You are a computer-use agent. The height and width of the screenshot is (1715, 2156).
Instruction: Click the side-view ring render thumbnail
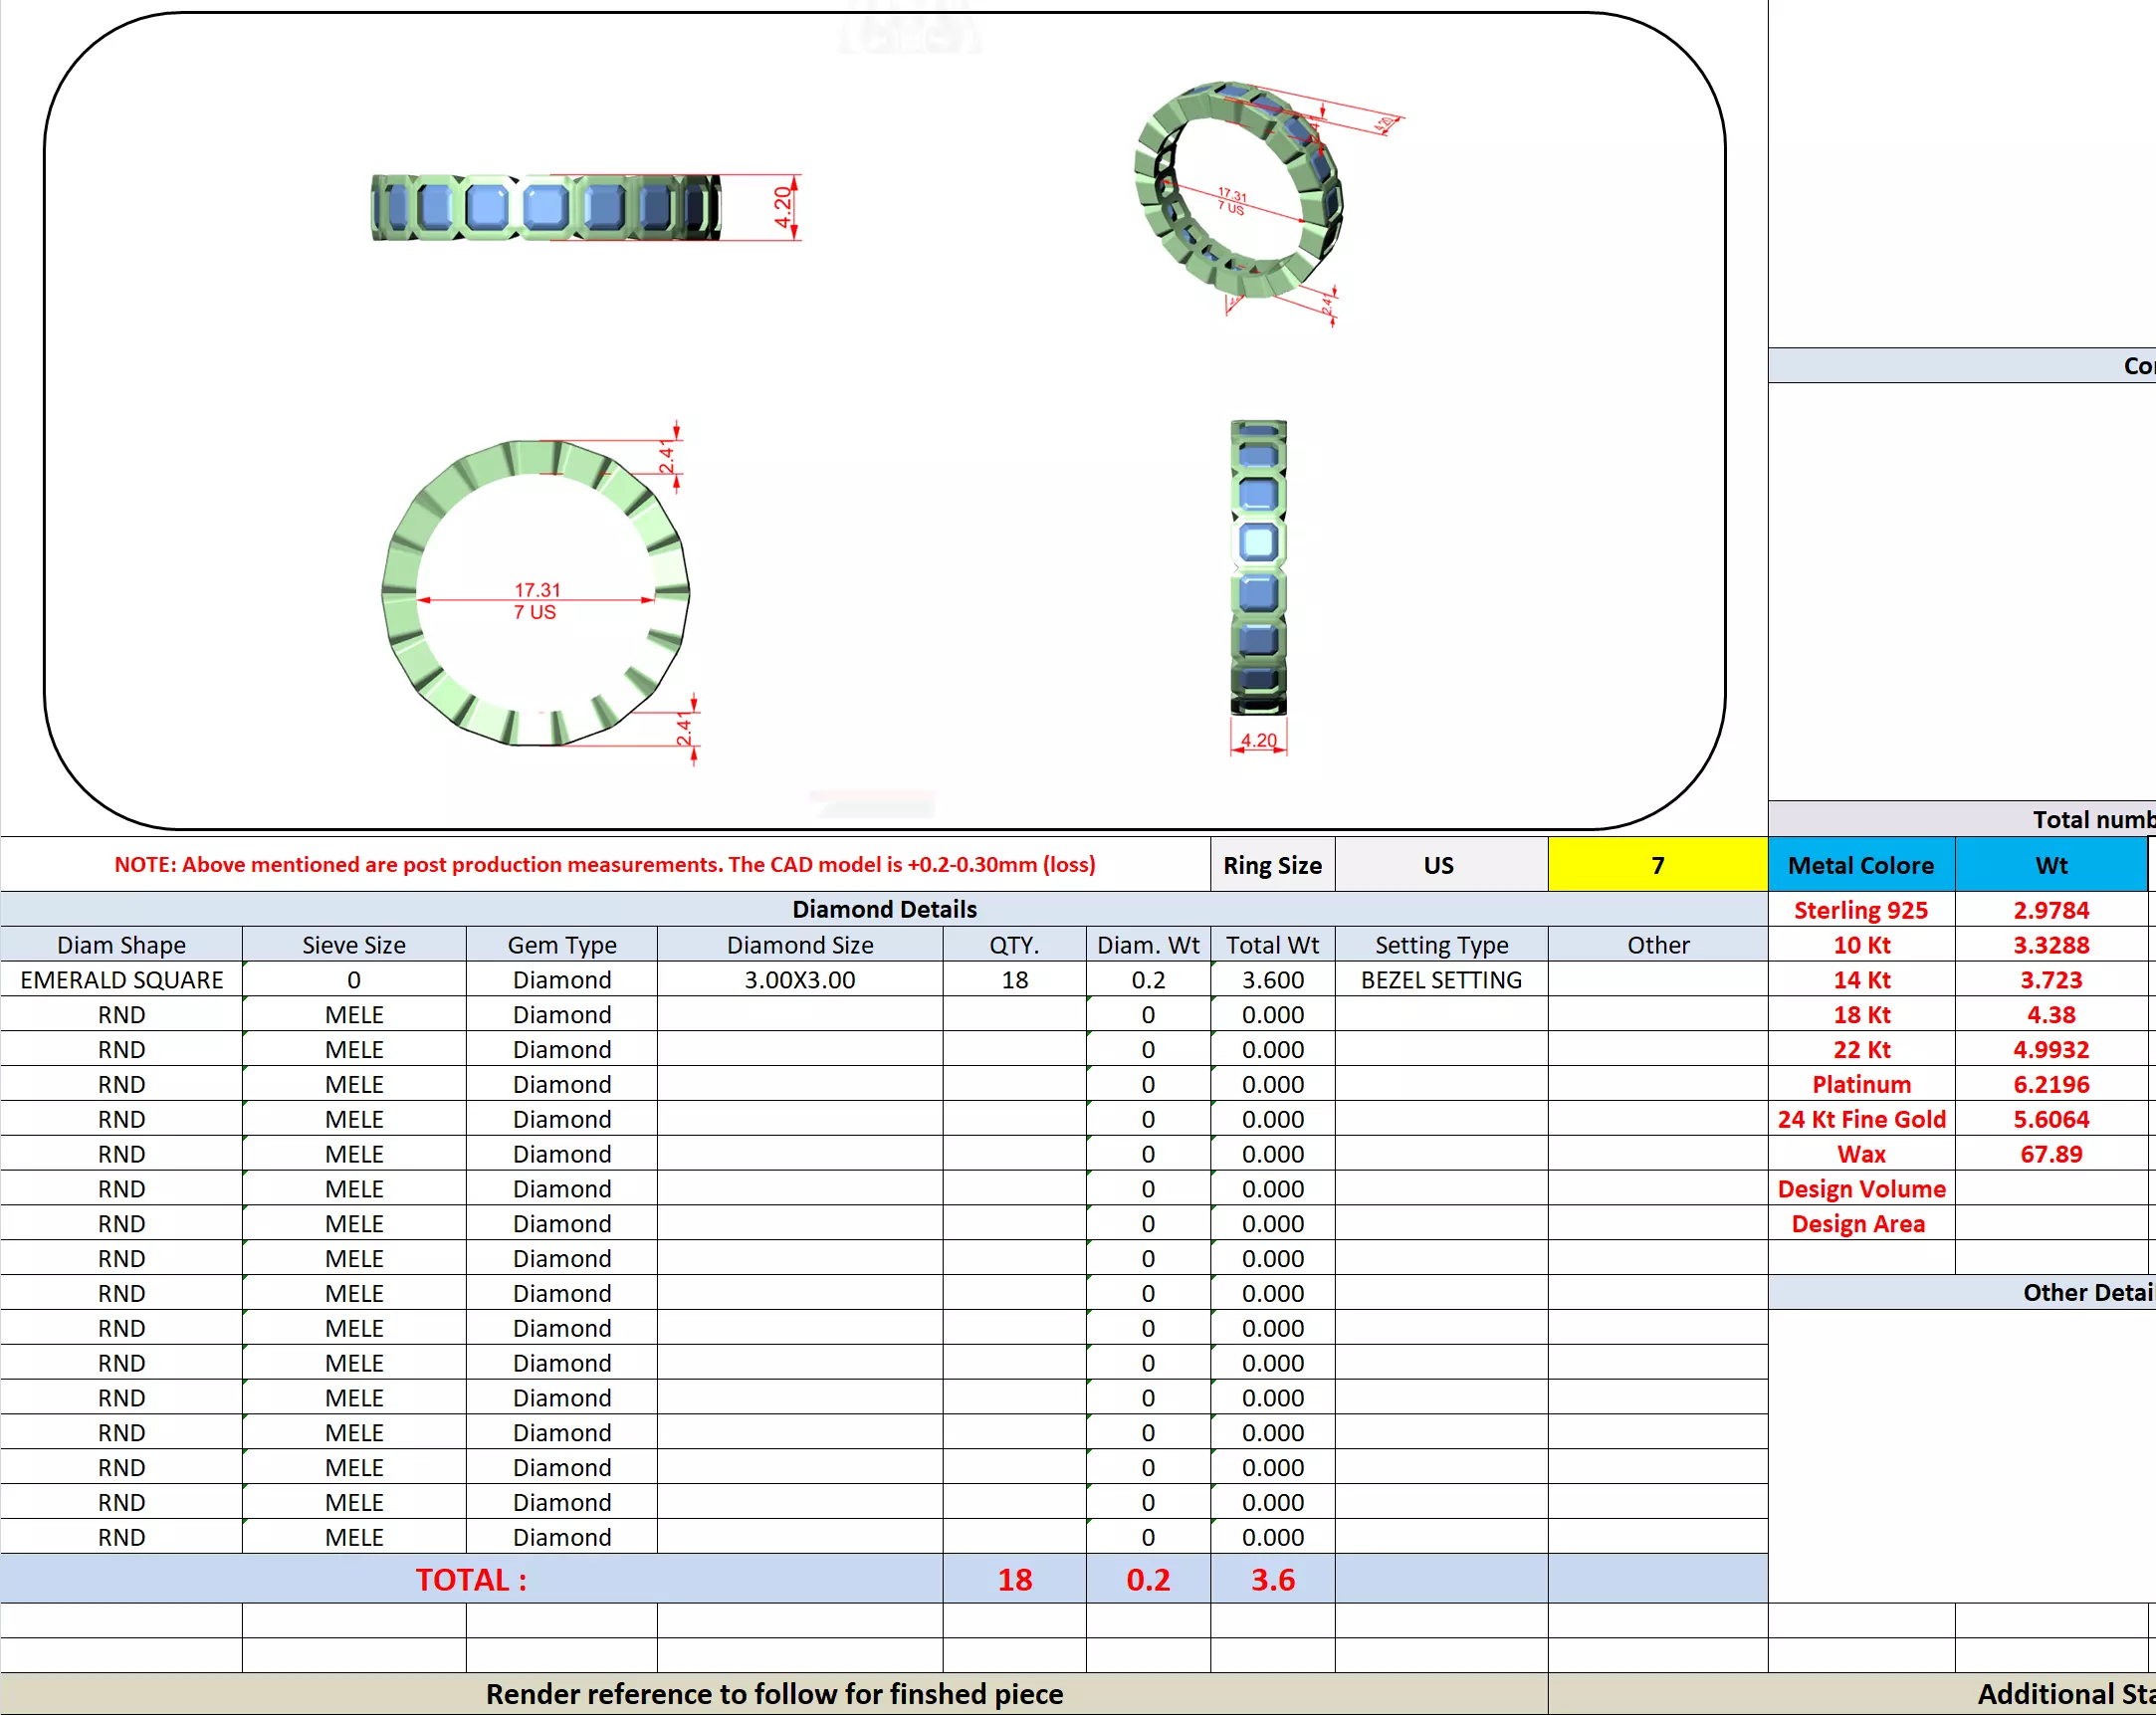coord(545,207)
